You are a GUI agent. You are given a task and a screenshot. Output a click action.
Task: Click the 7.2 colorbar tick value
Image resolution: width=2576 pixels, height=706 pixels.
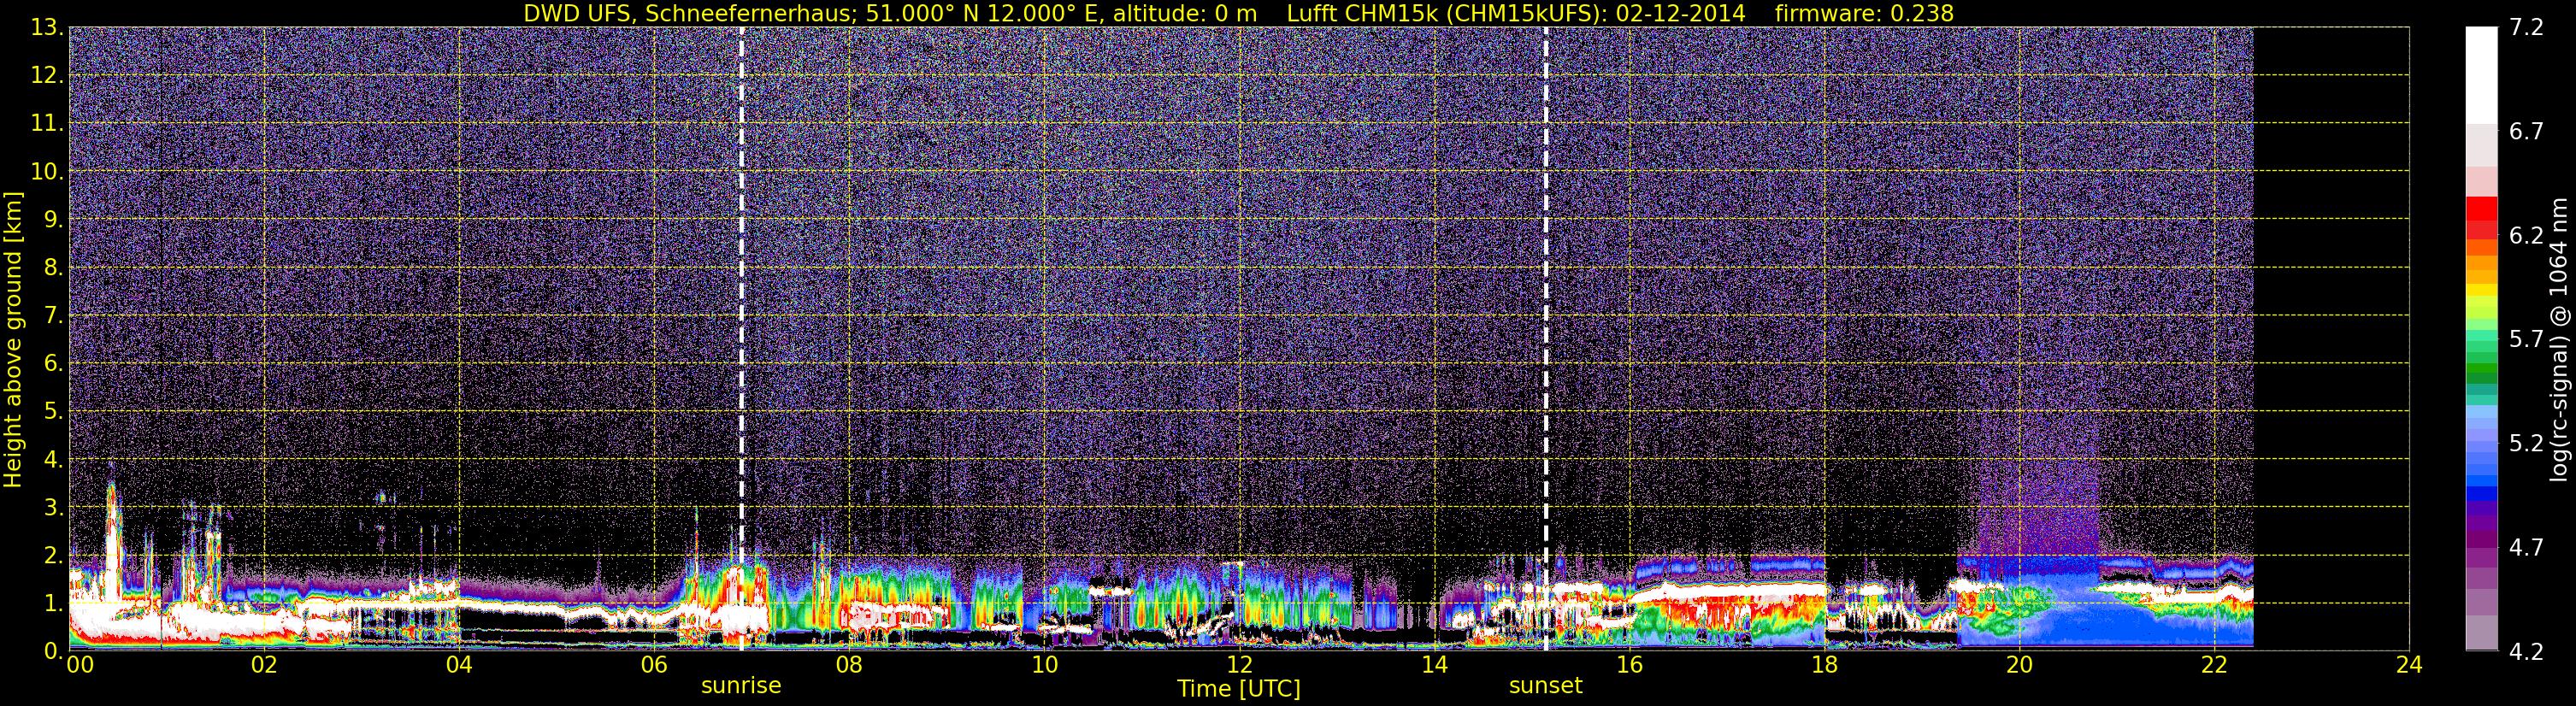[x=2526, y=27]
